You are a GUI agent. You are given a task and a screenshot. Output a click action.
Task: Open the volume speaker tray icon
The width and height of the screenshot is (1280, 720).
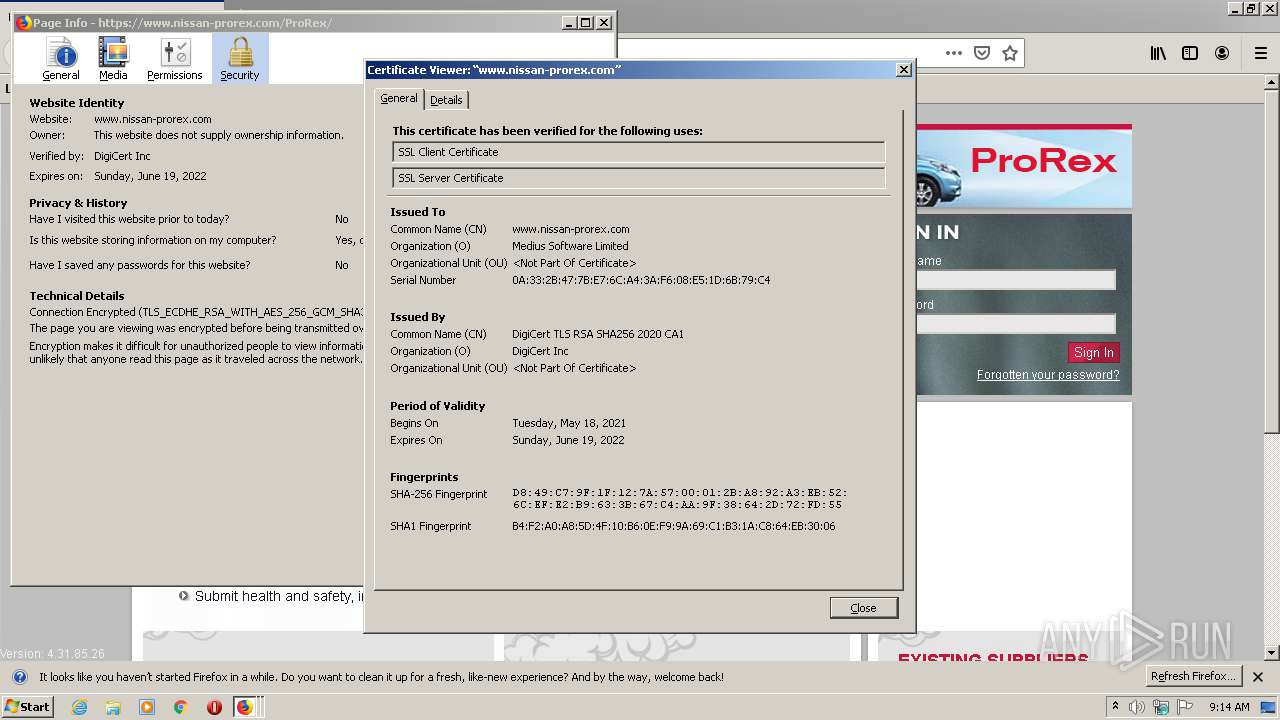coord(1137,707)
